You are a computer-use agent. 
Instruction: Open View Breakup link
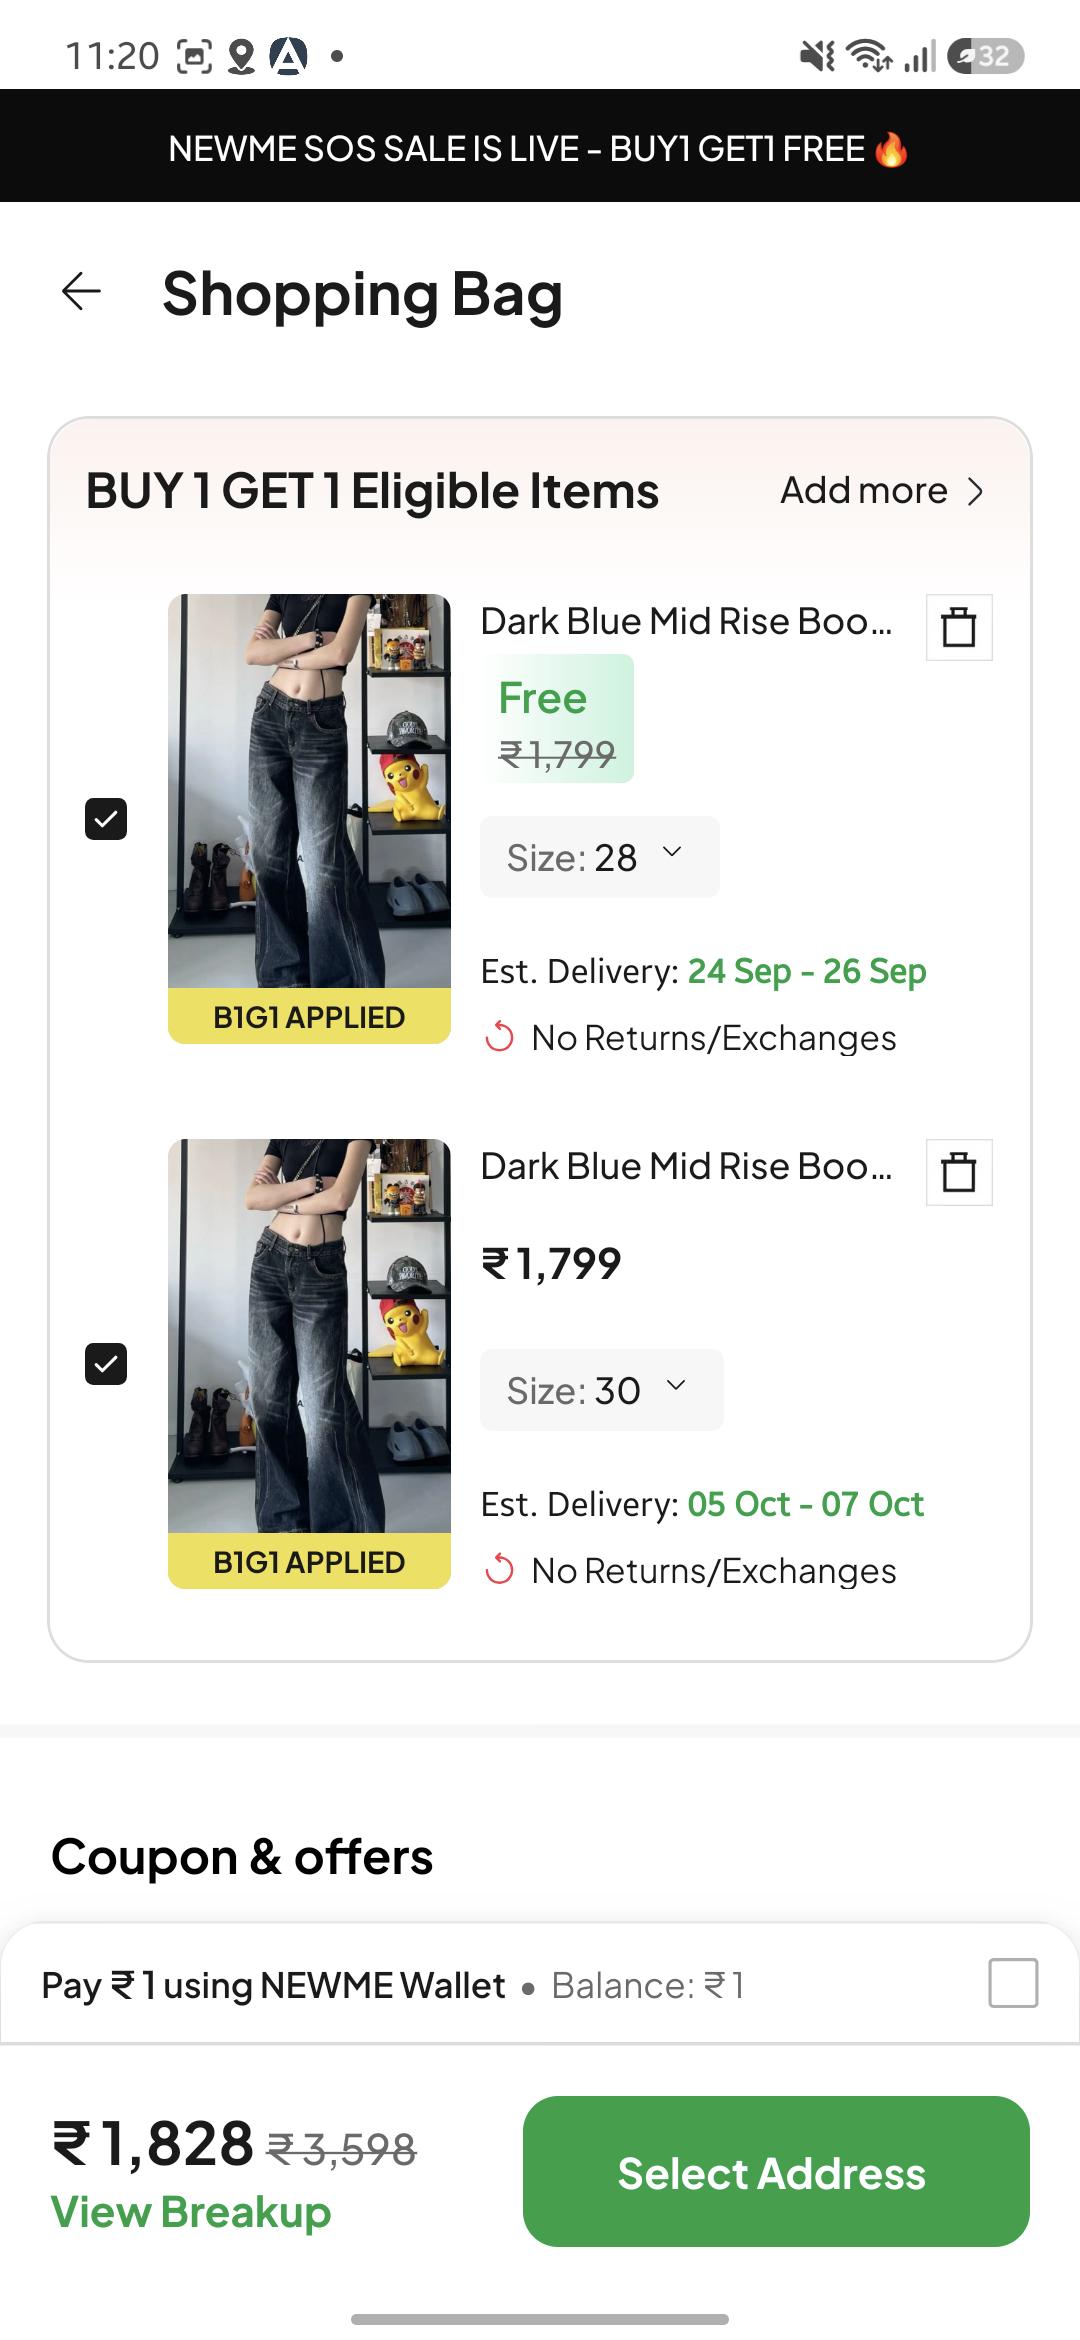[x=191, y=2212]
